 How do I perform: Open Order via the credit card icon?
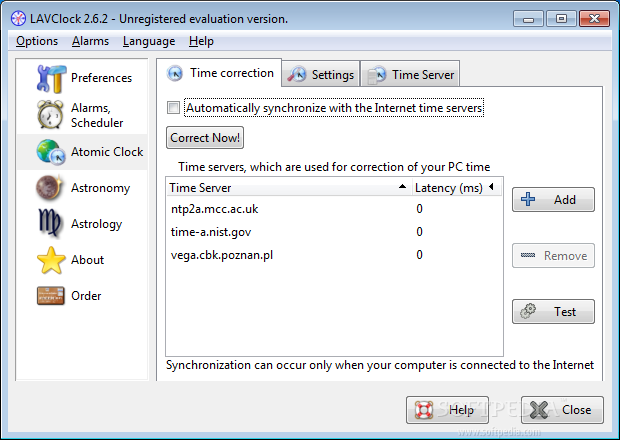51,296
